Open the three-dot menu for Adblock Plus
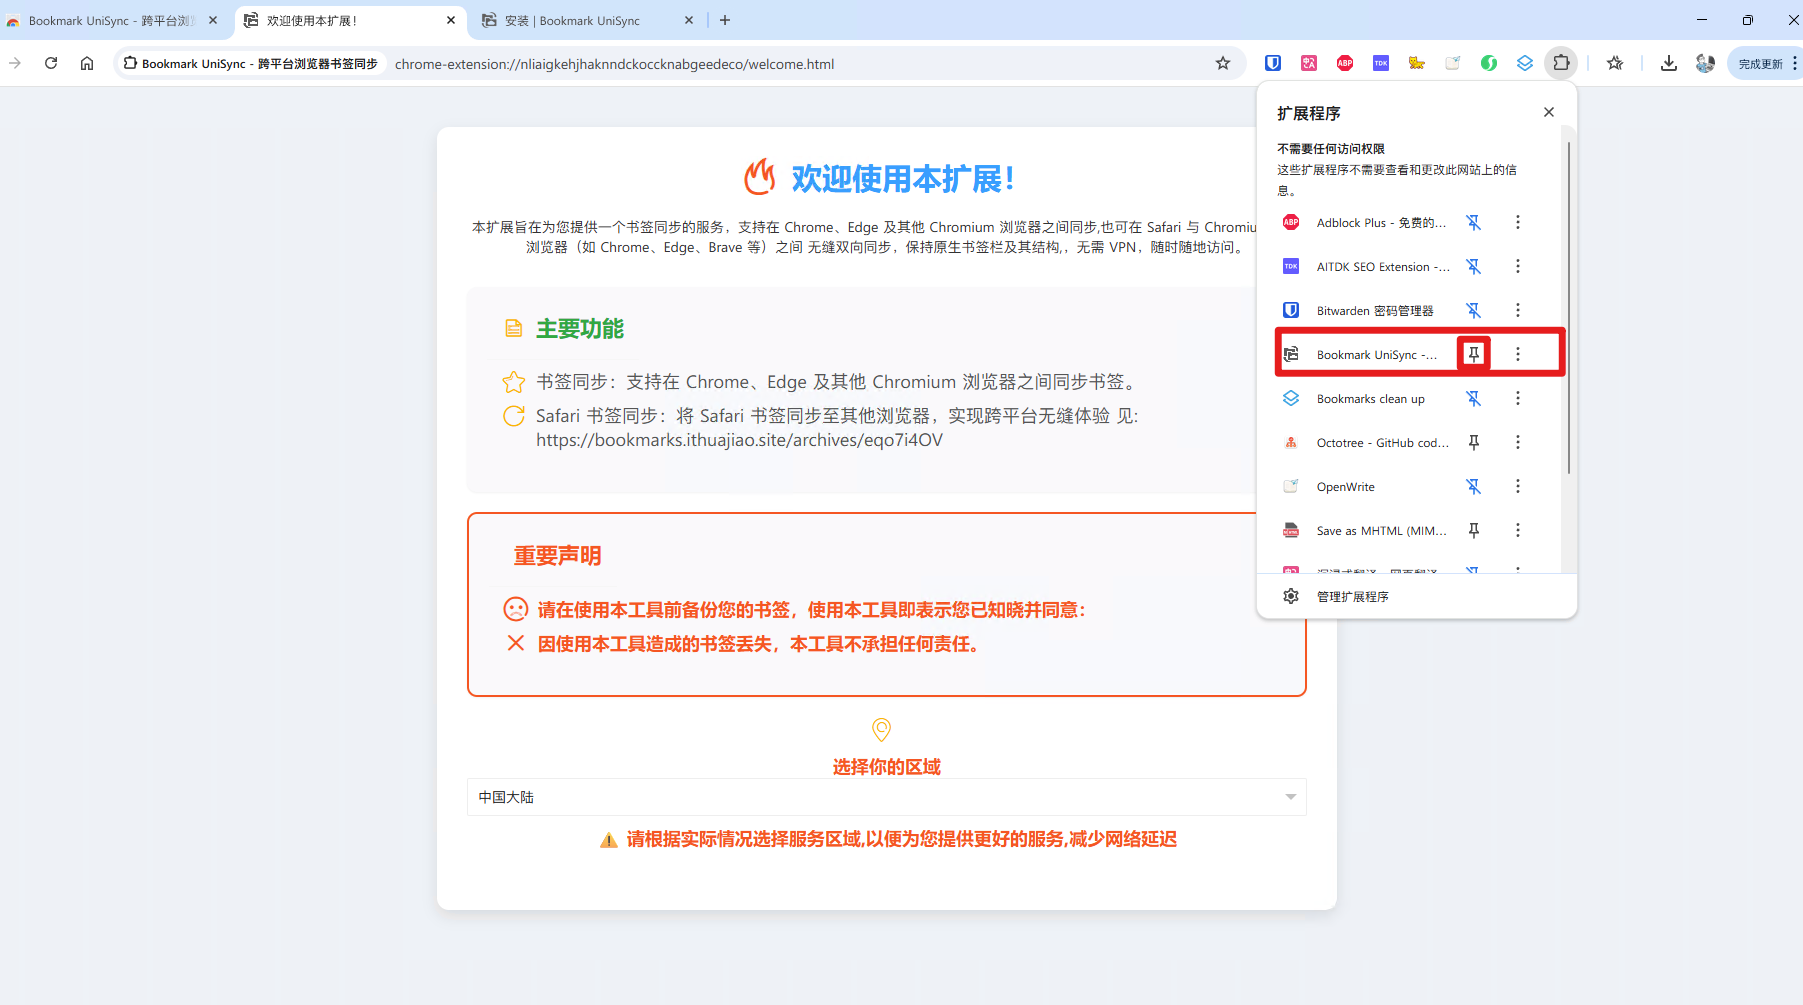The width and height of the screenshot is (1803, 1005). 1517,222
